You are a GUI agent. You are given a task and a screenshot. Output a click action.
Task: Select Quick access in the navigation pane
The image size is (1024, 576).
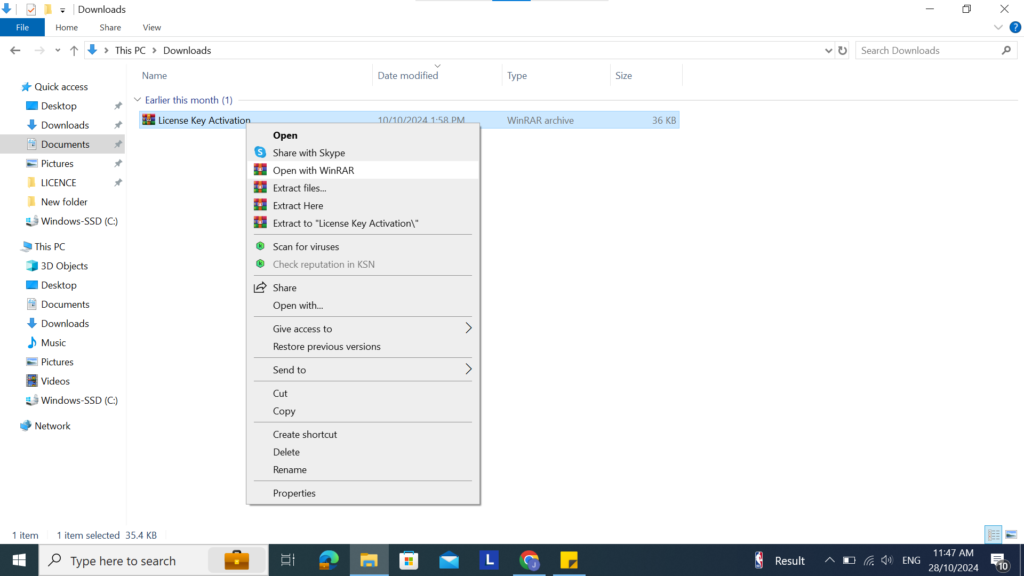point(61,87)
